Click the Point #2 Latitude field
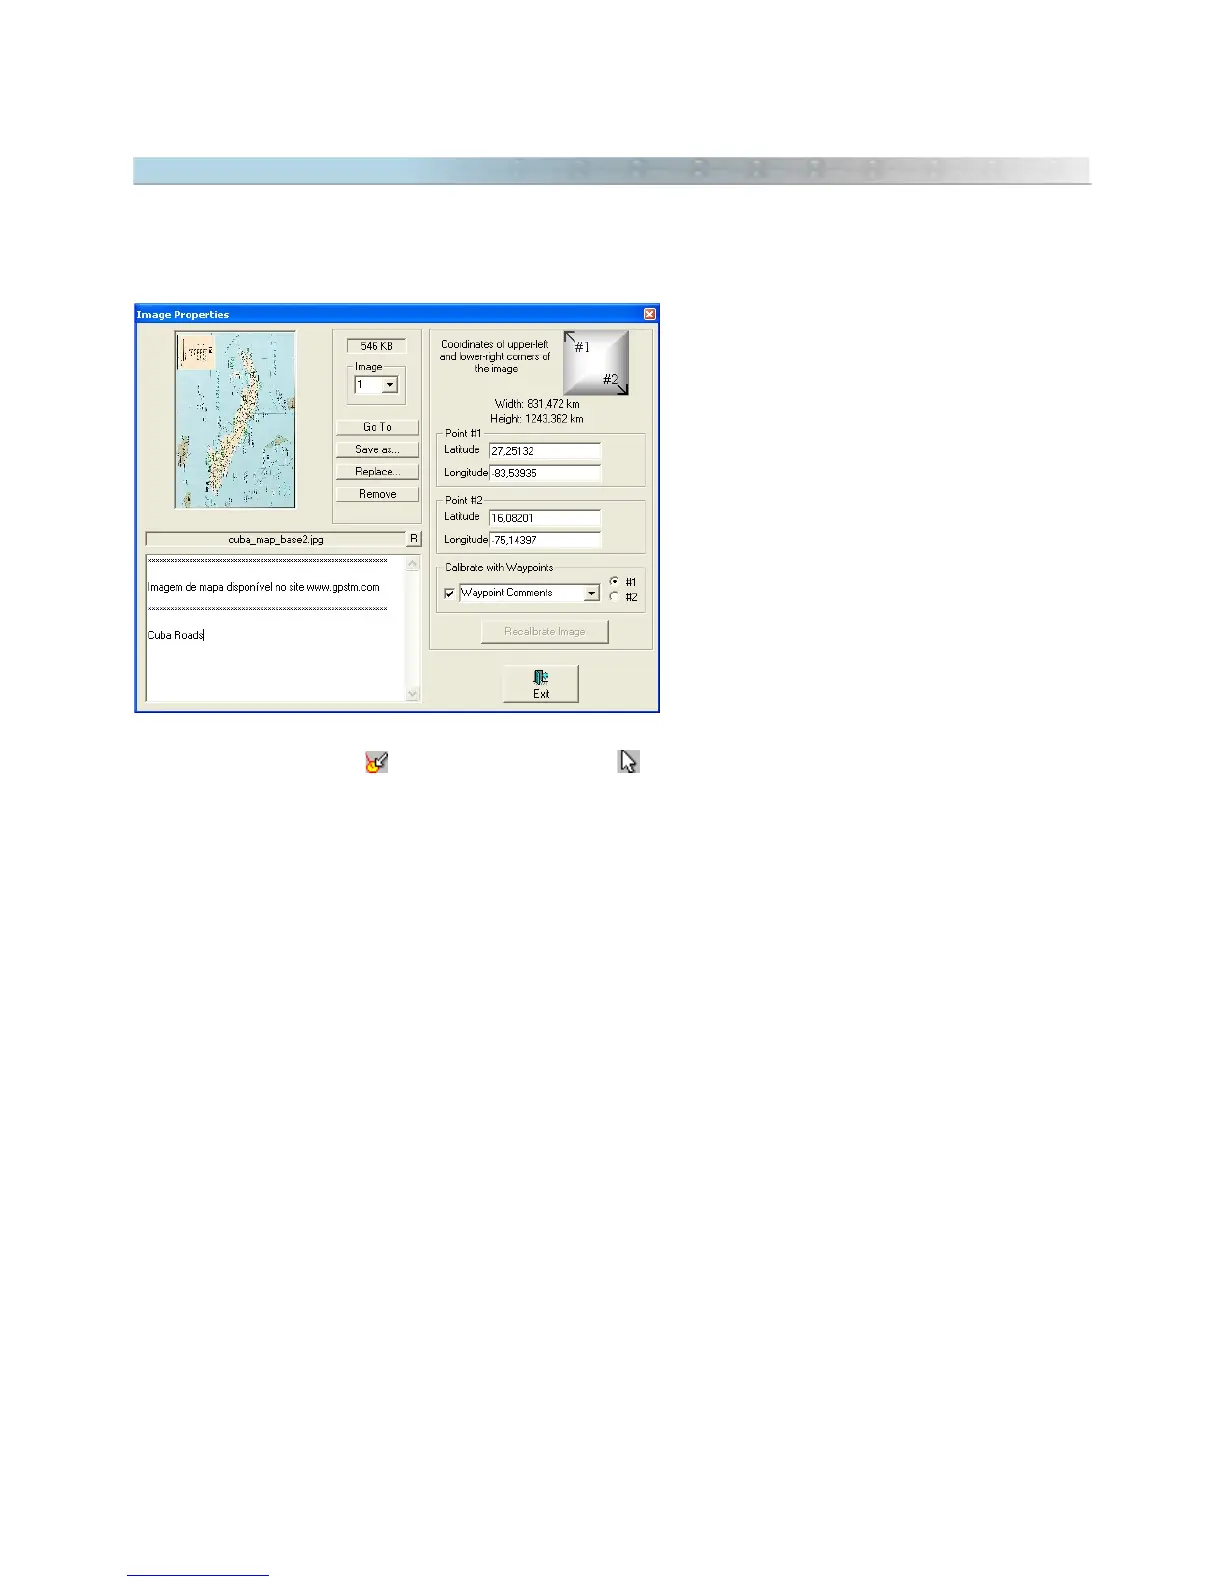This screenshot has width=1224, height=1584. [x=545, y=518]
